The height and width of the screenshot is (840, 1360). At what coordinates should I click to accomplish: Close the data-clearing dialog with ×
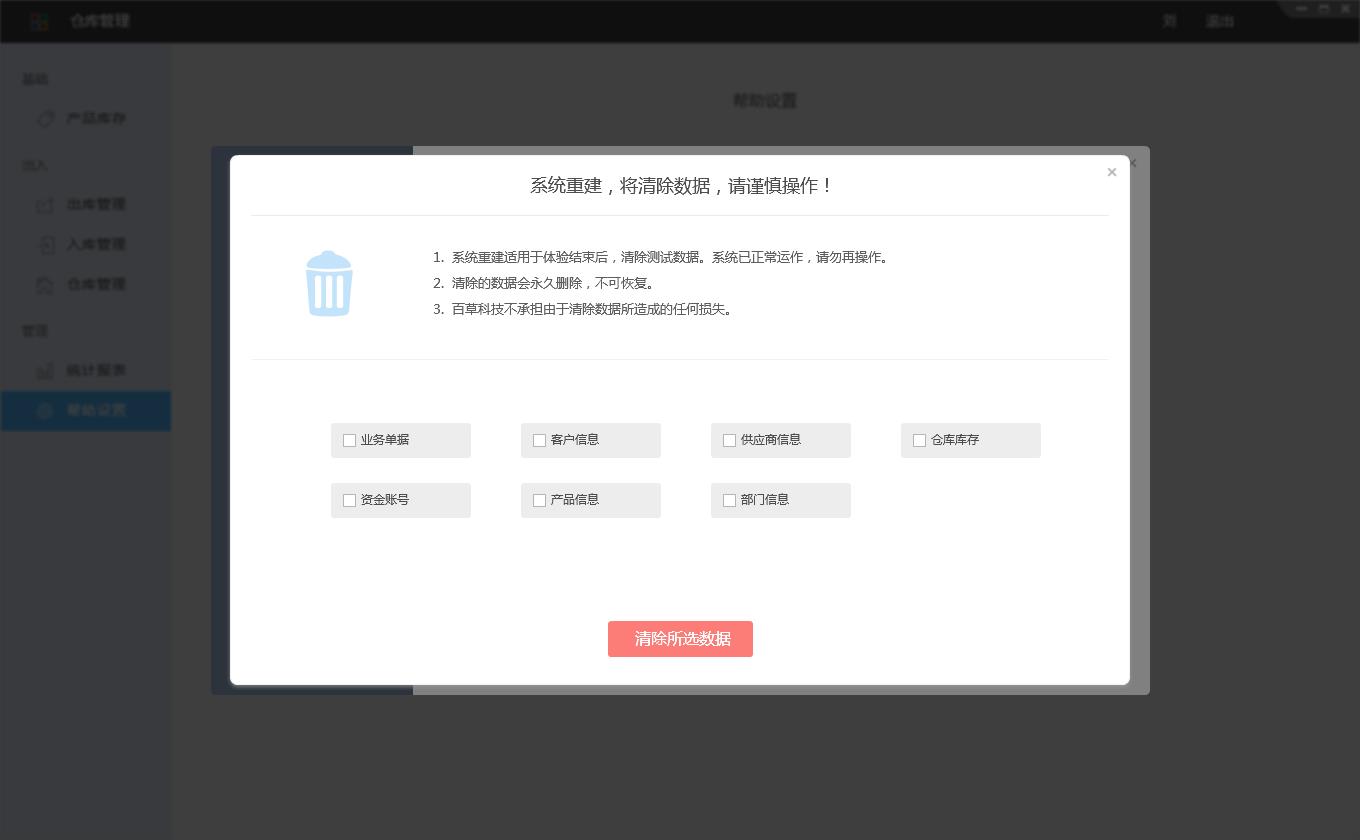coord(1111,172)
